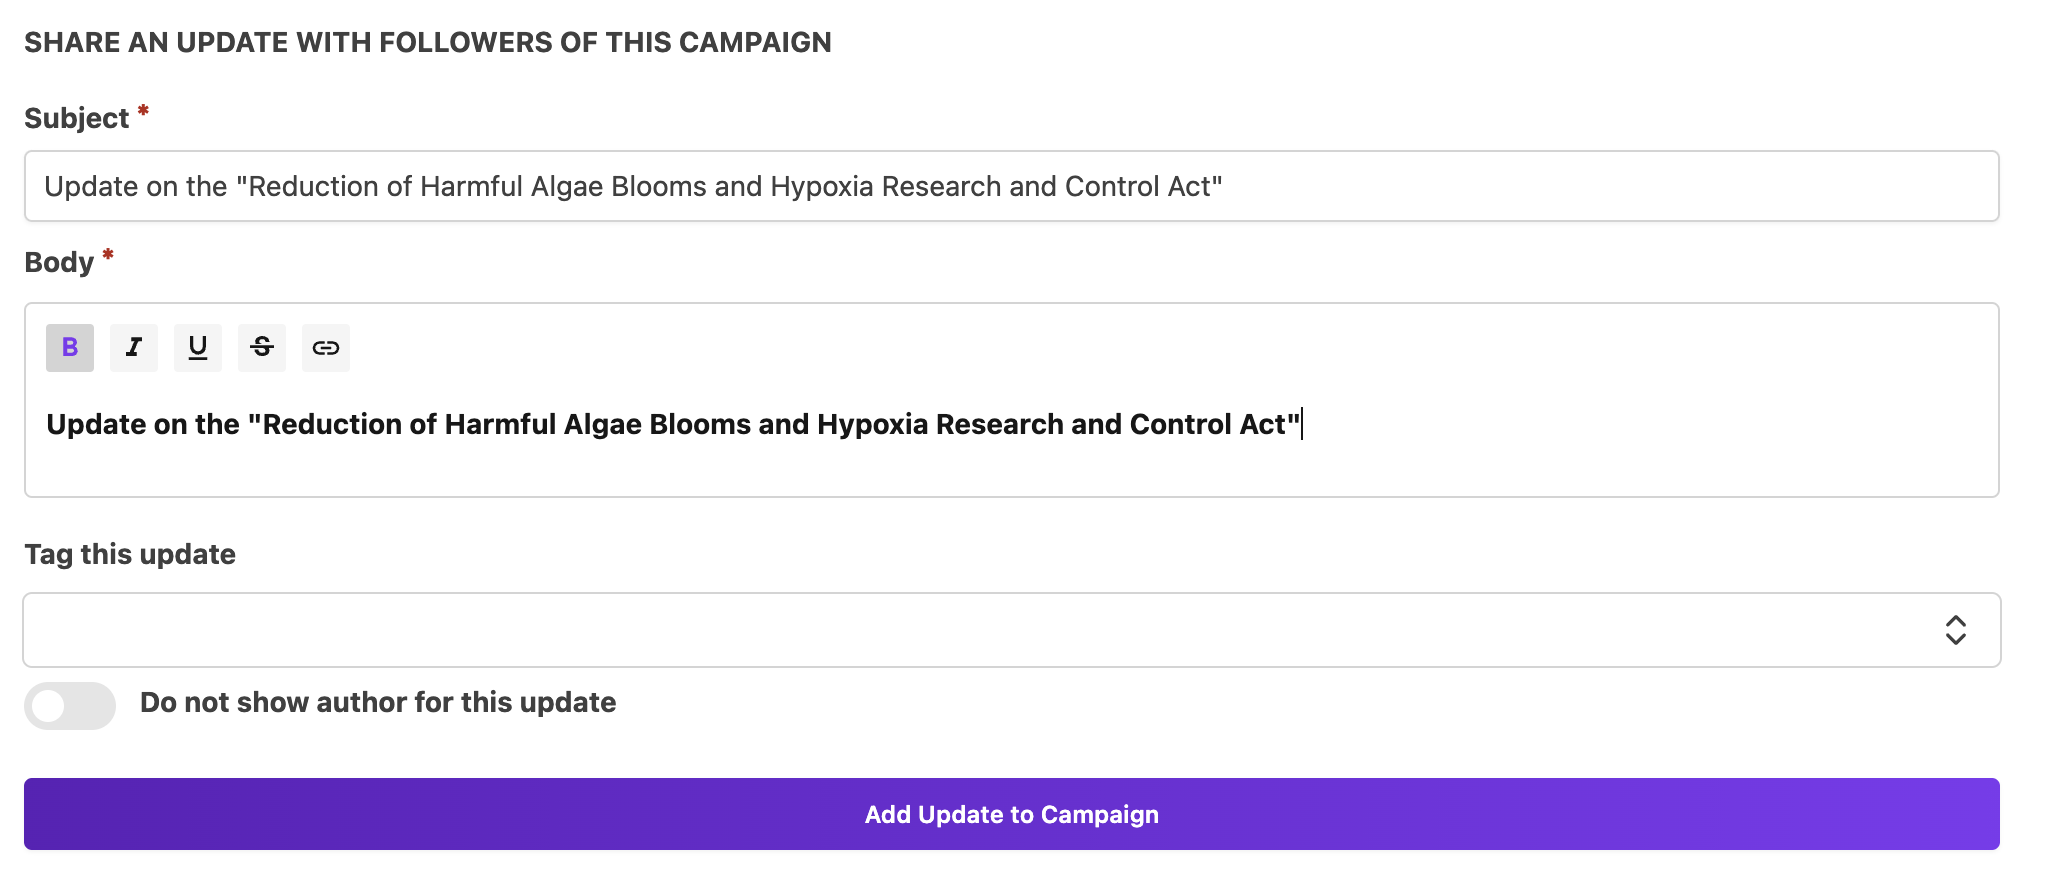This screenshot has width=2046, height=884.
Task: Click empty space right of link icon
Action: tap(1100, 348)
